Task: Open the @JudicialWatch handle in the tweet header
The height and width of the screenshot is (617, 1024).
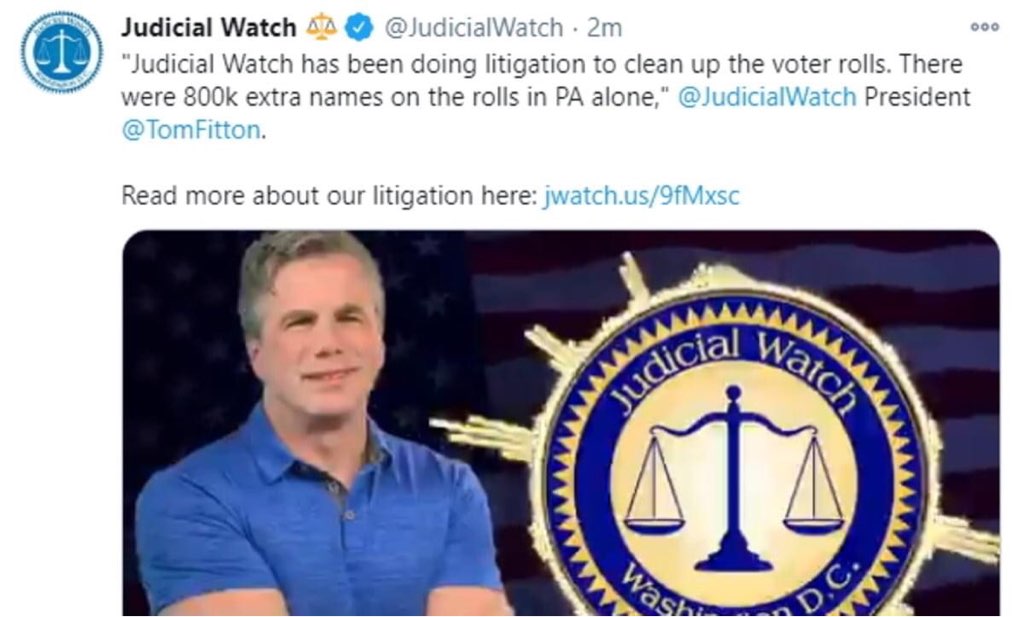Action: point(473,27)
